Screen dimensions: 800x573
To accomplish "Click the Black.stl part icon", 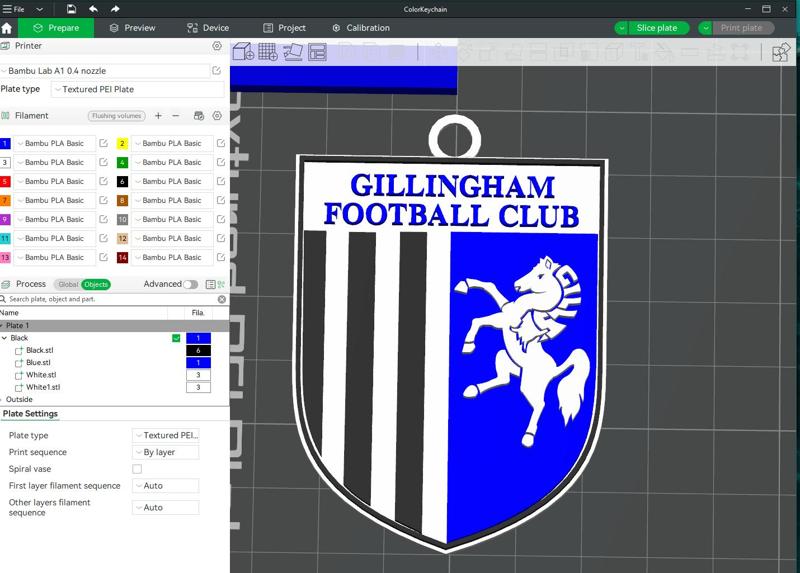I will click(19, 351).
